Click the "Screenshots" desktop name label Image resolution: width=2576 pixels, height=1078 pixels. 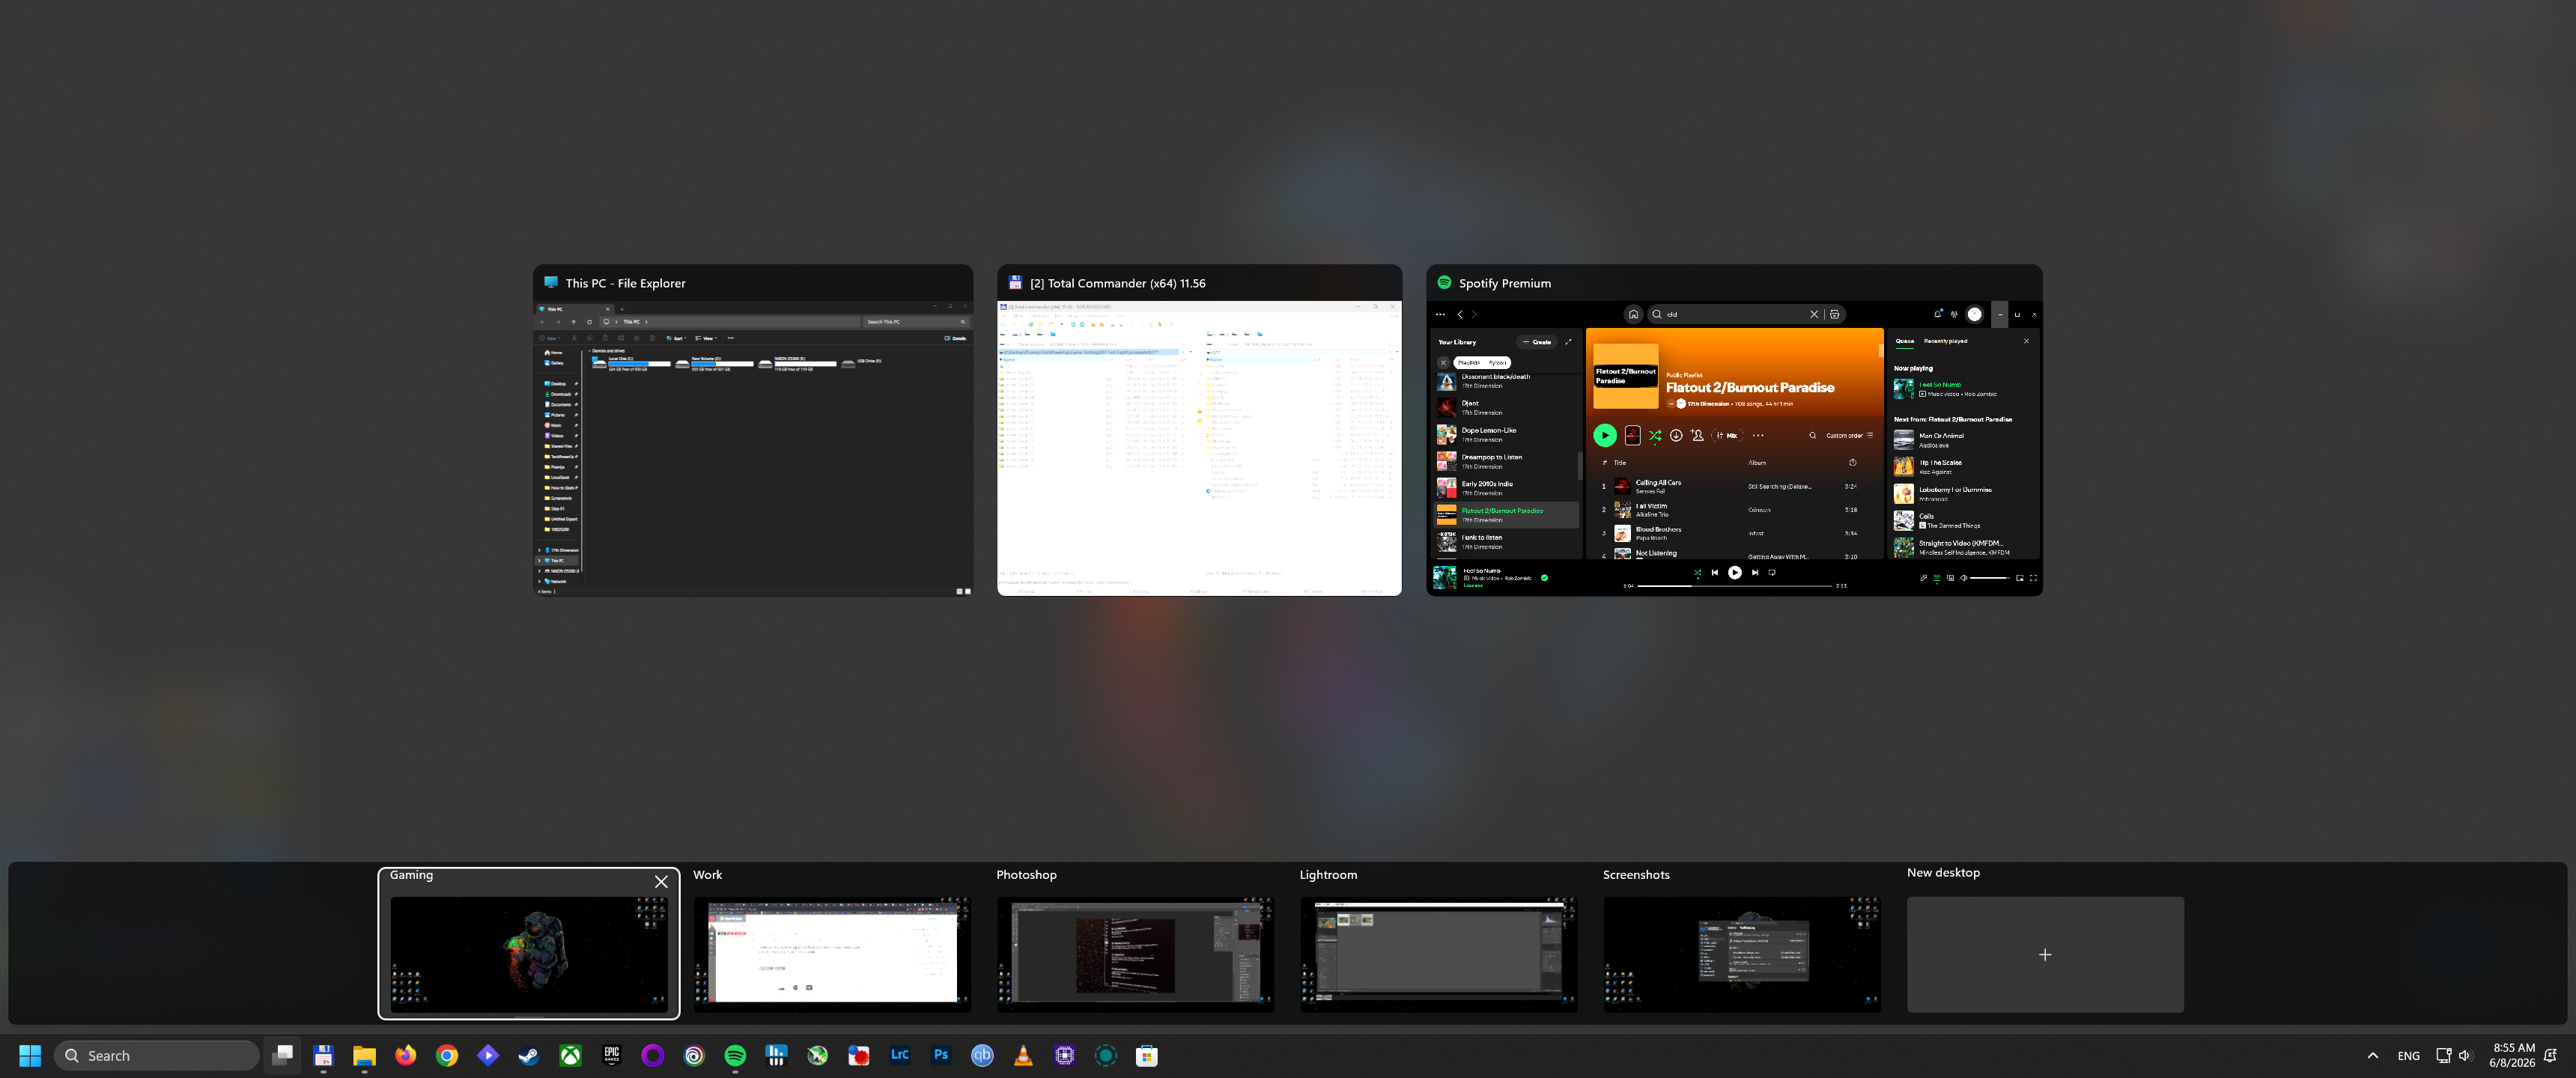(x=1636, y=874)
